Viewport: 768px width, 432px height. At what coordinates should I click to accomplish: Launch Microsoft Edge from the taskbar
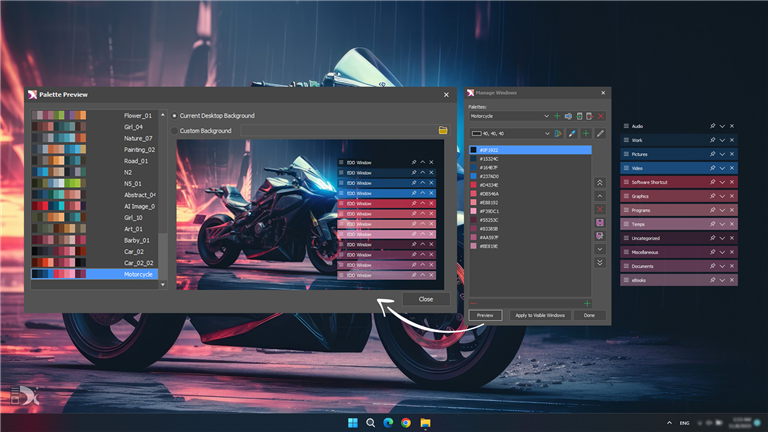tap(388, 423)
